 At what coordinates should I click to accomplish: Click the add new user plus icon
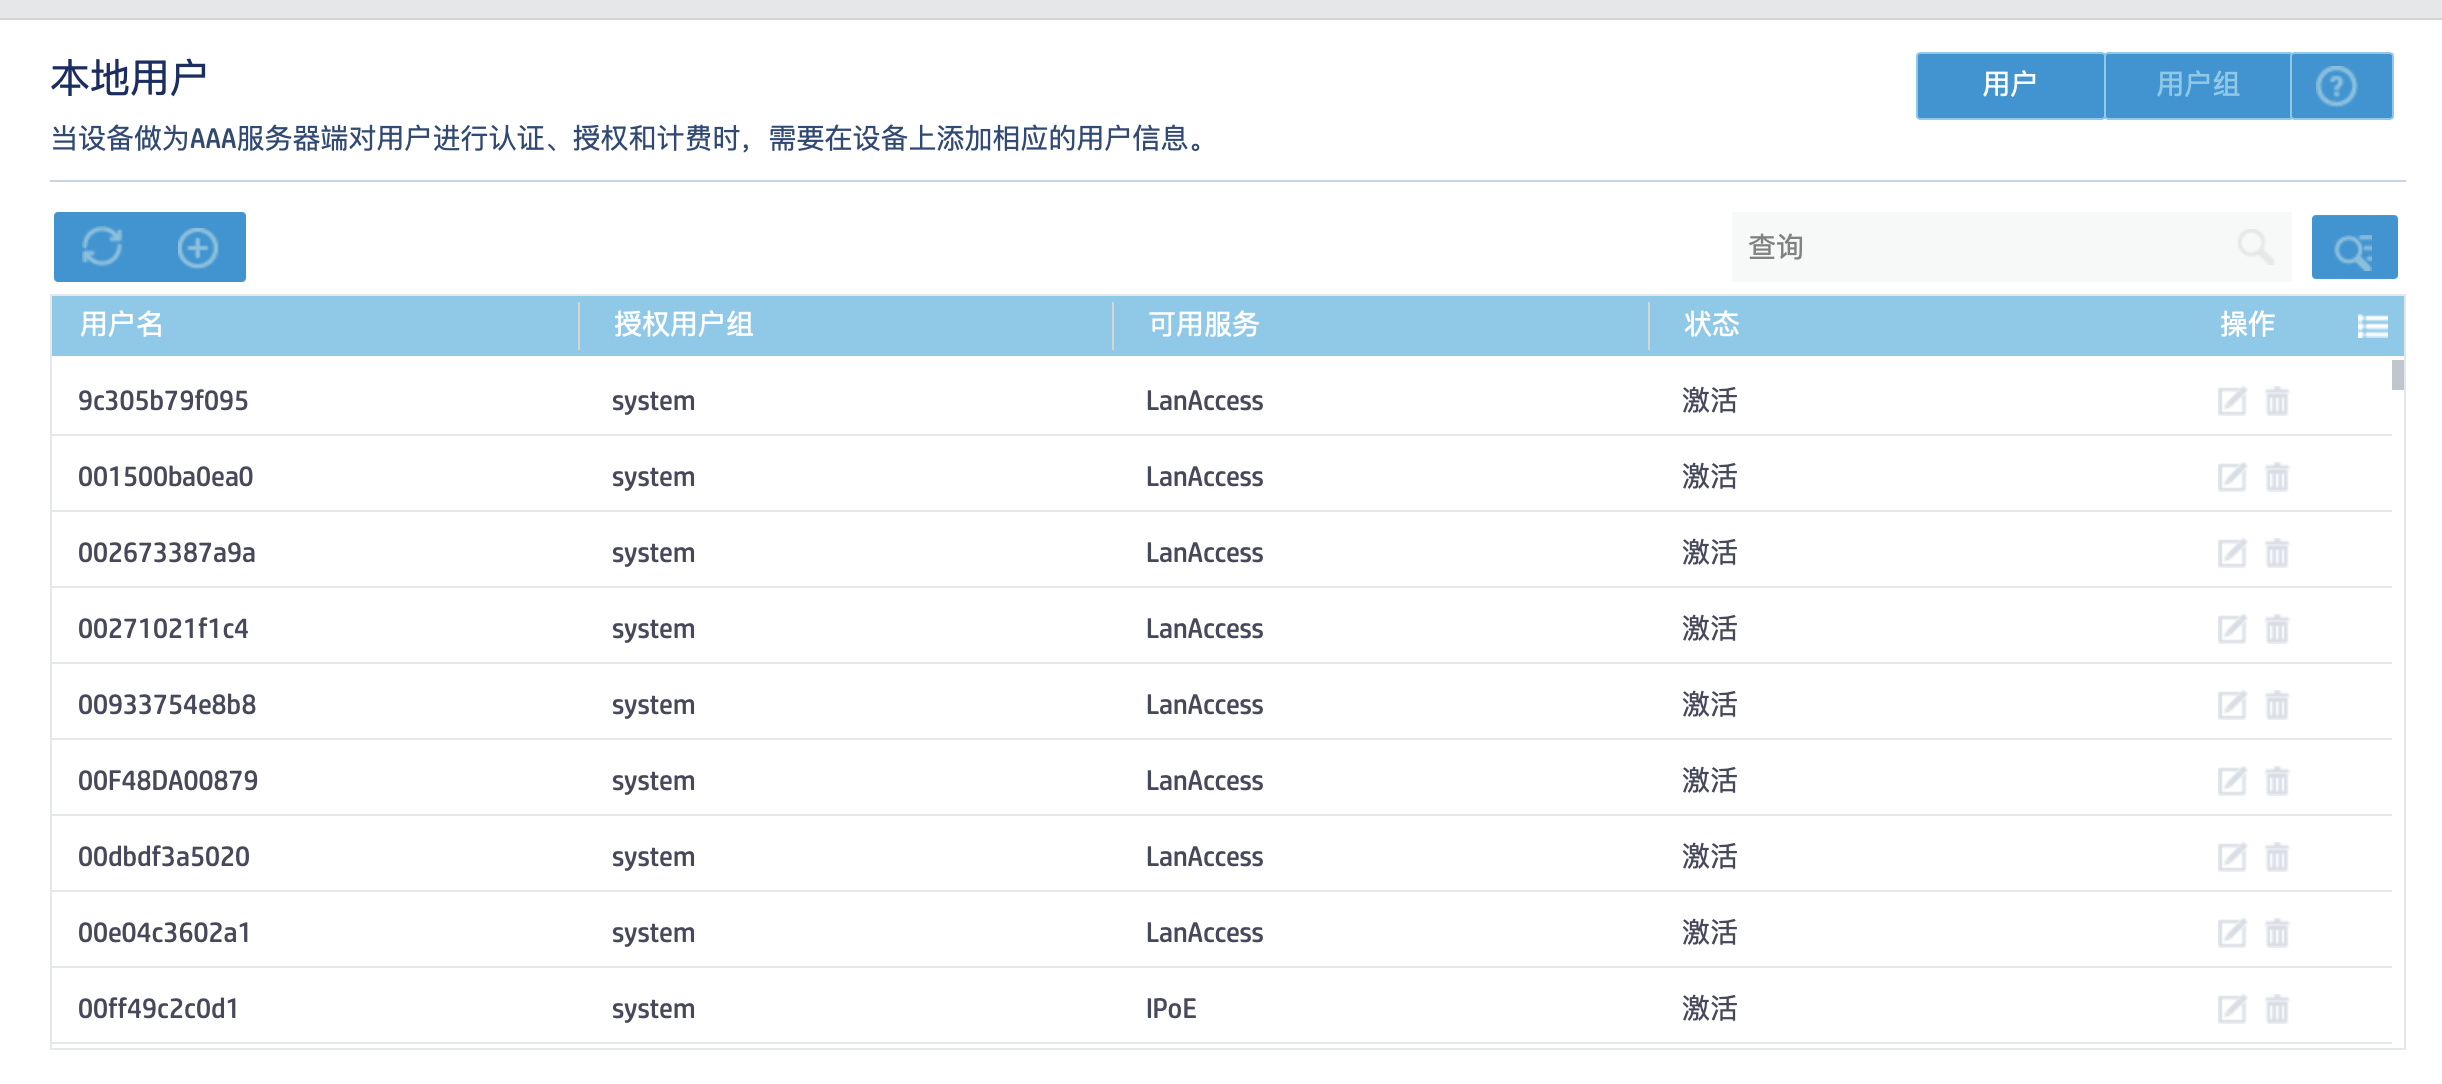pos(197,247)
